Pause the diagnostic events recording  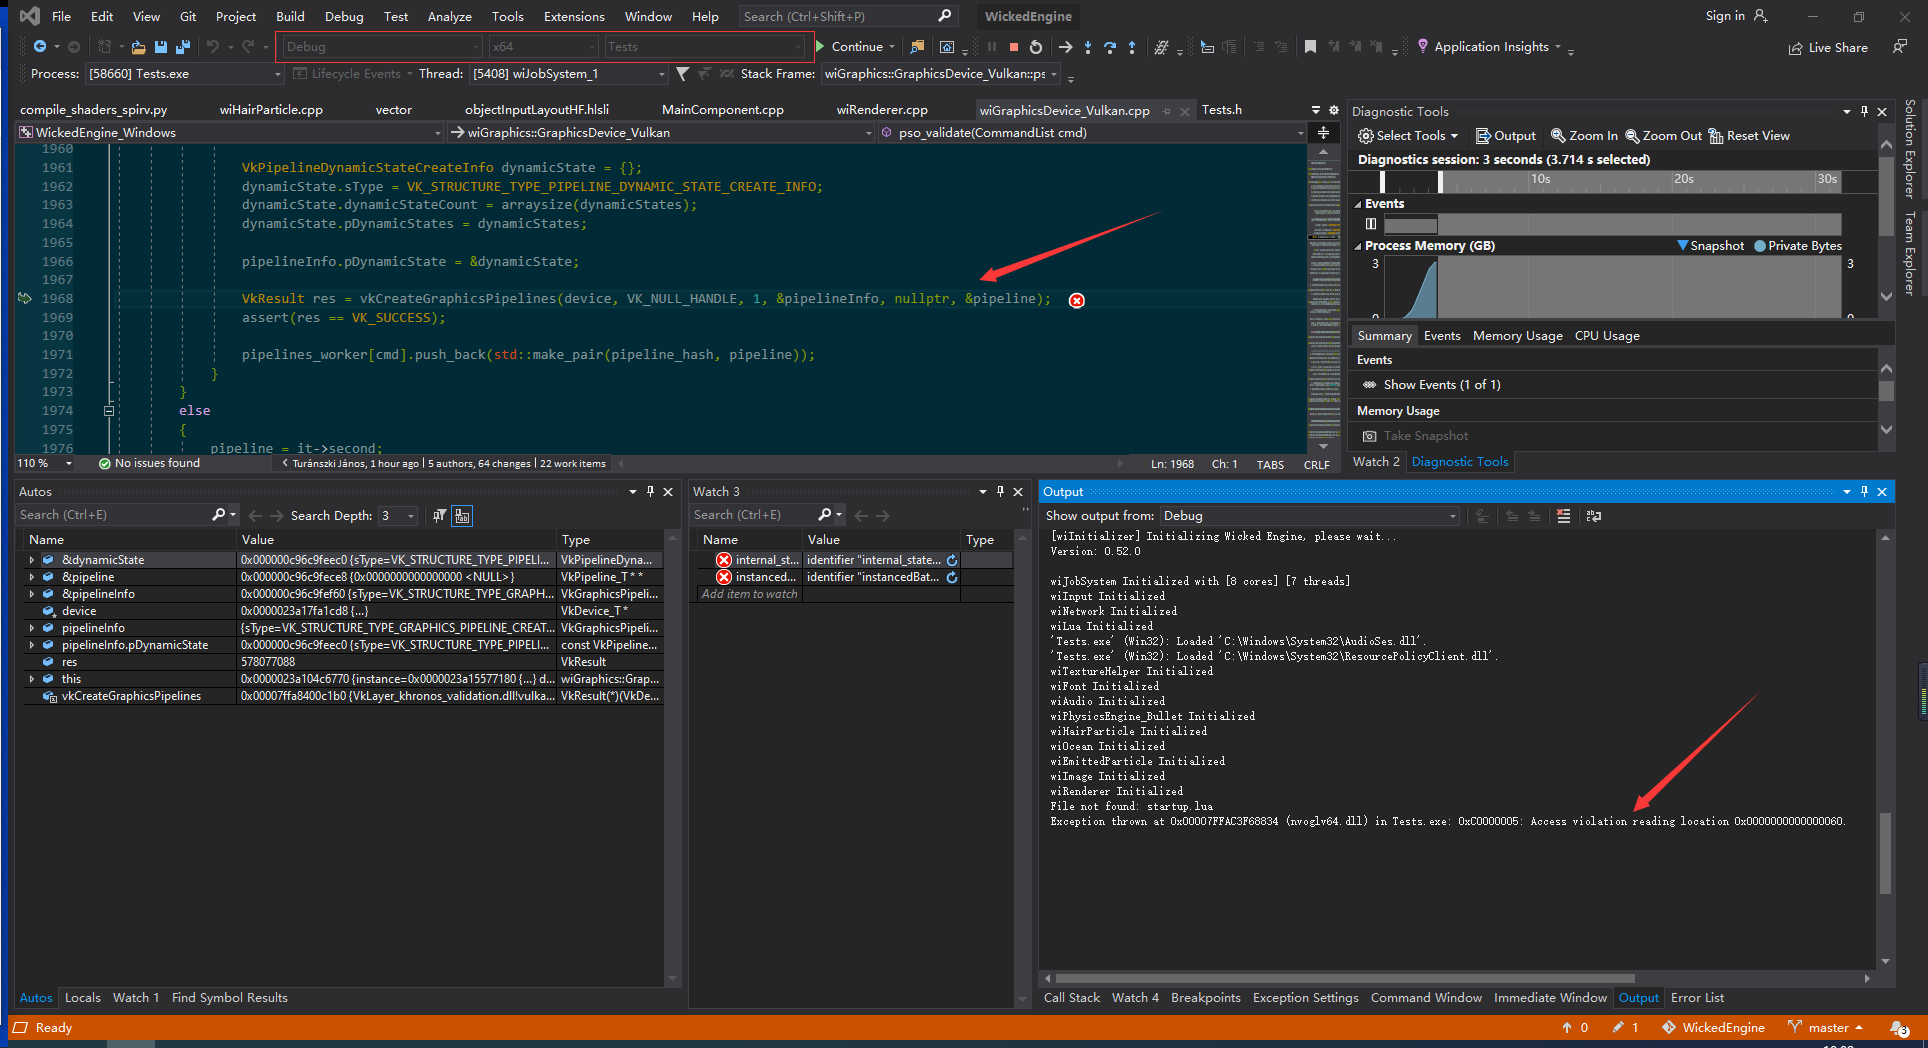[1371, 224]
